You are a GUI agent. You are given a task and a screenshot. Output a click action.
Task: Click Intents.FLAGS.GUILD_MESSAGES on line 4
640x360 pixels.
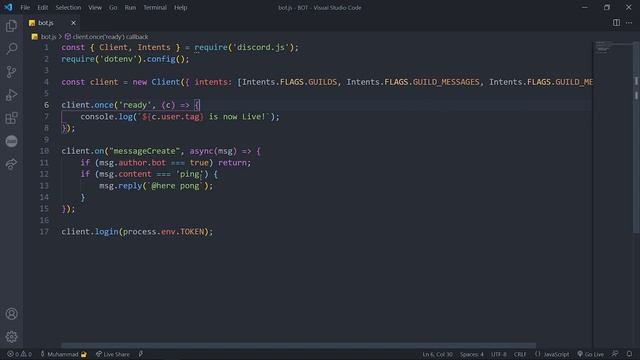[413, 82]
